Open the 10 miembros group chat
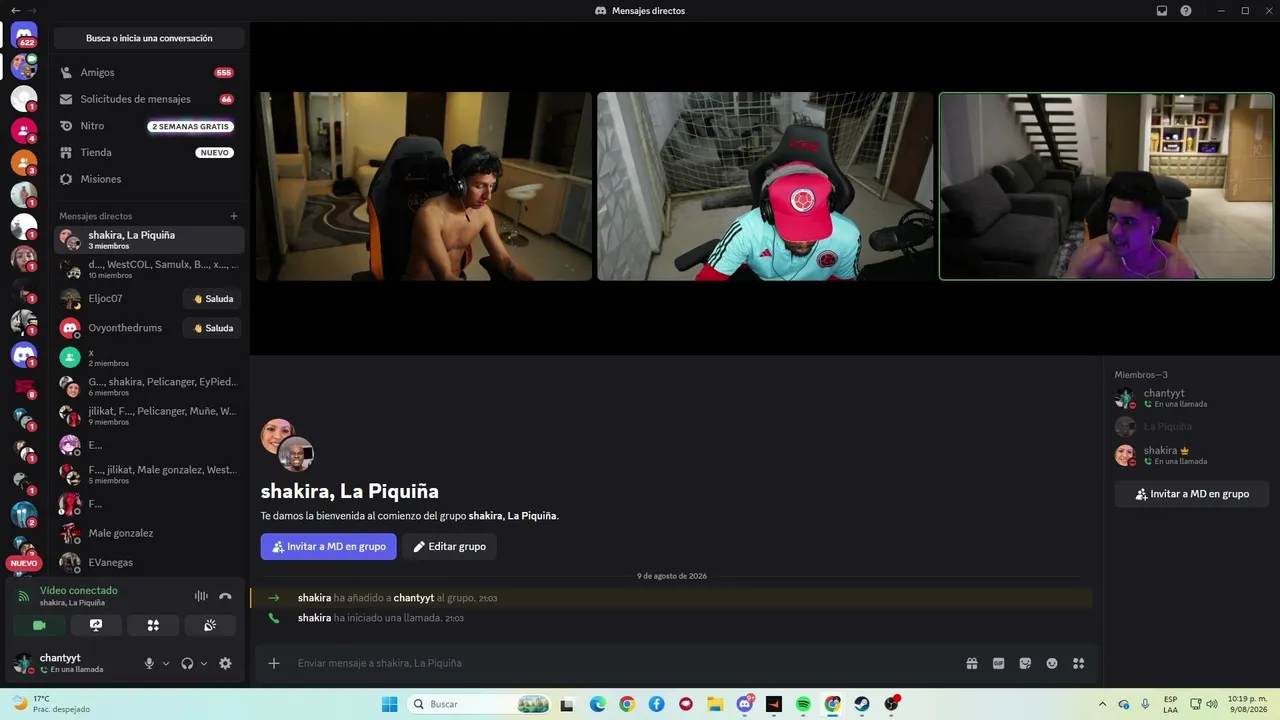The width and height of the screenshot is (1280, 720). 149,269
